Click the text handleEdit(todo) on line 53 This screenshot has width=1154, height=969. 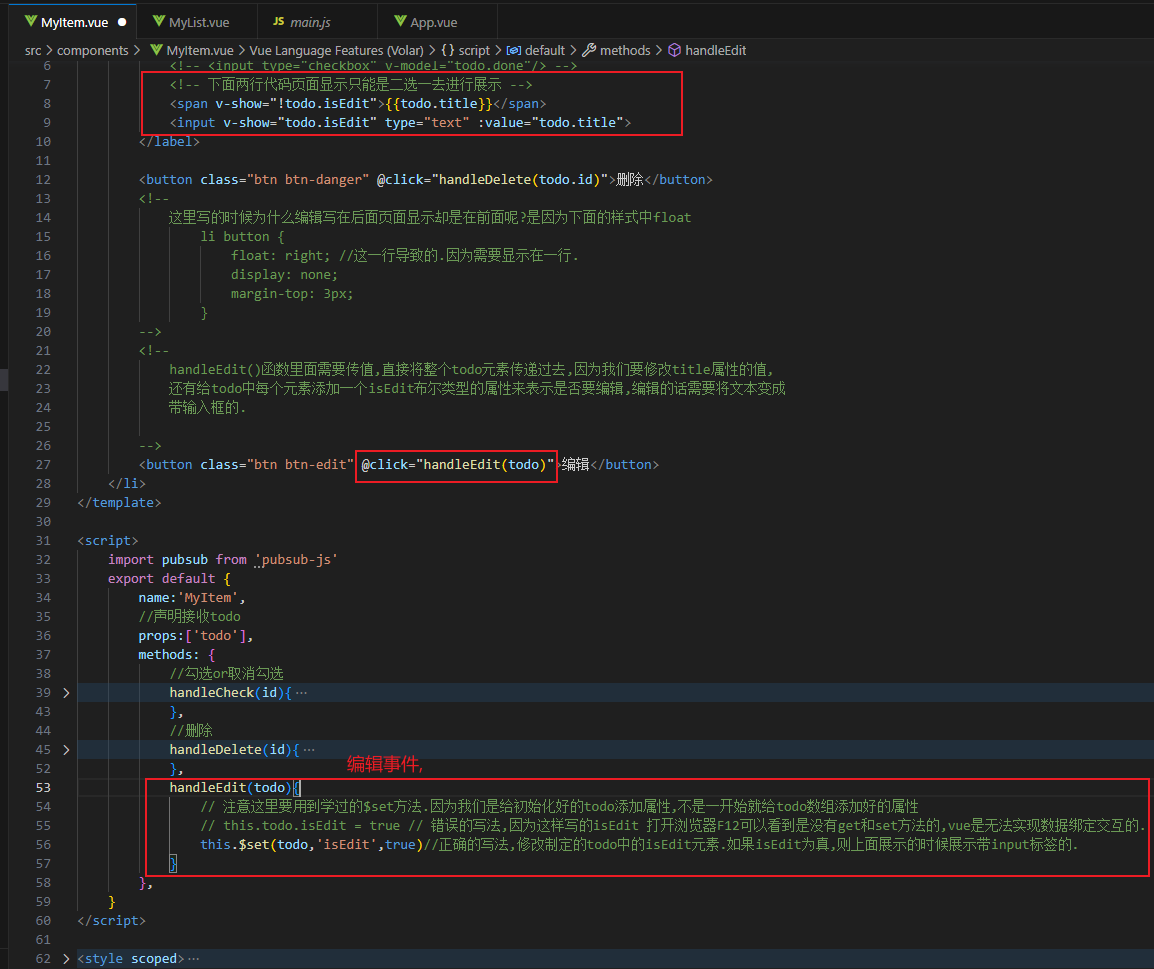(230, 787)
